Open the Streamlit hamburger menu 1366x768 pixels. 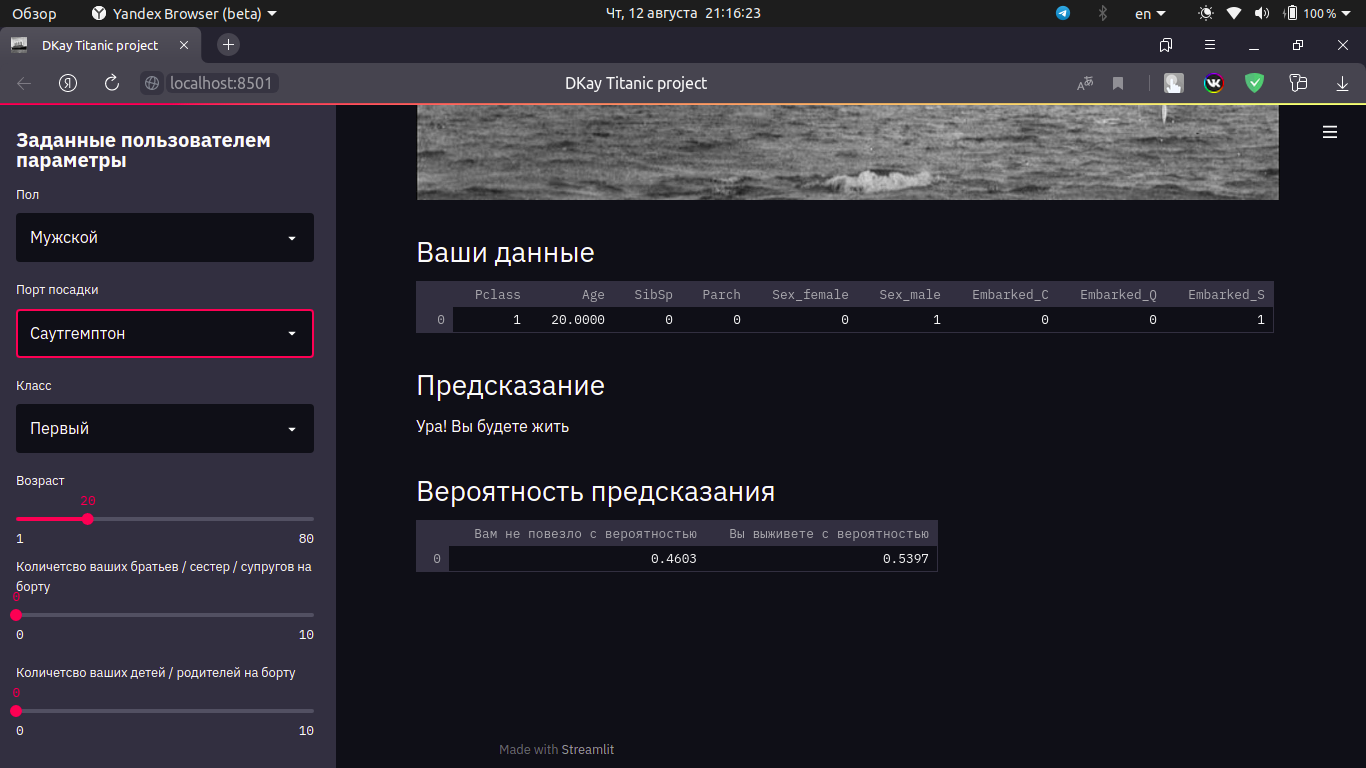pyautogui.click(x=1330, y=132)
